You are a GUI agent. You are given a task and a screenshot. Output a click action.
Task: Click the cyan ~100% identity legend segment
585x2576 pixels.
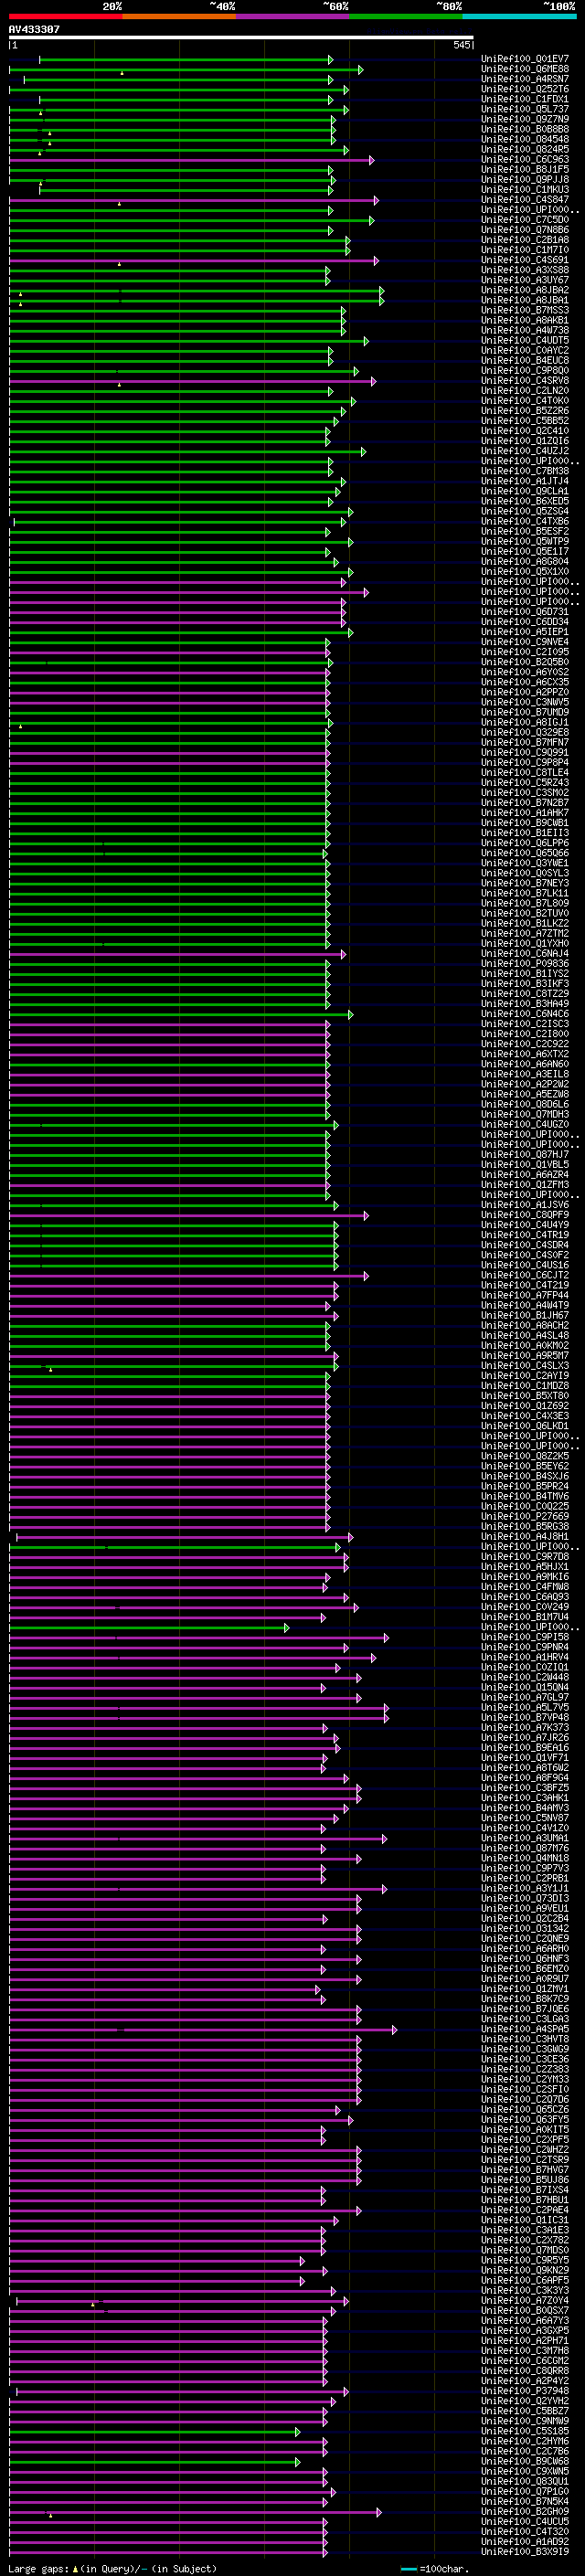click(x=520, y=16)
